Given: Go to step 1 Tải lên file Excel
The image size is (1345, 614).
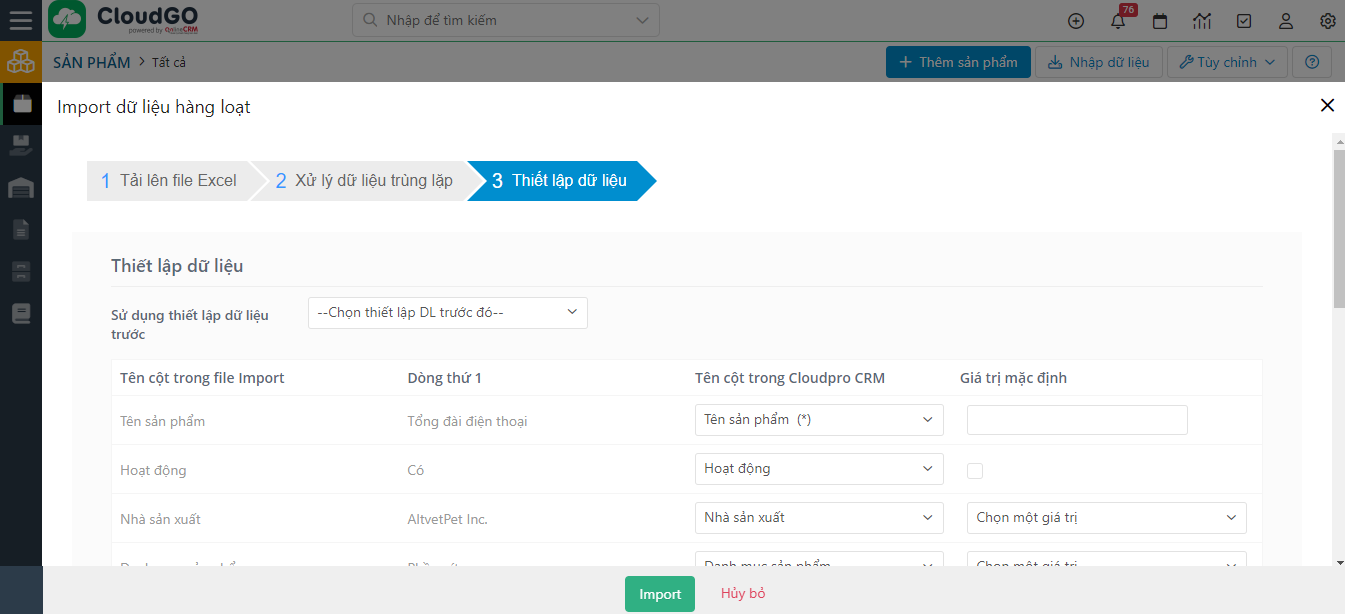Looking at the screenshot, I should [x=168, y=181].
